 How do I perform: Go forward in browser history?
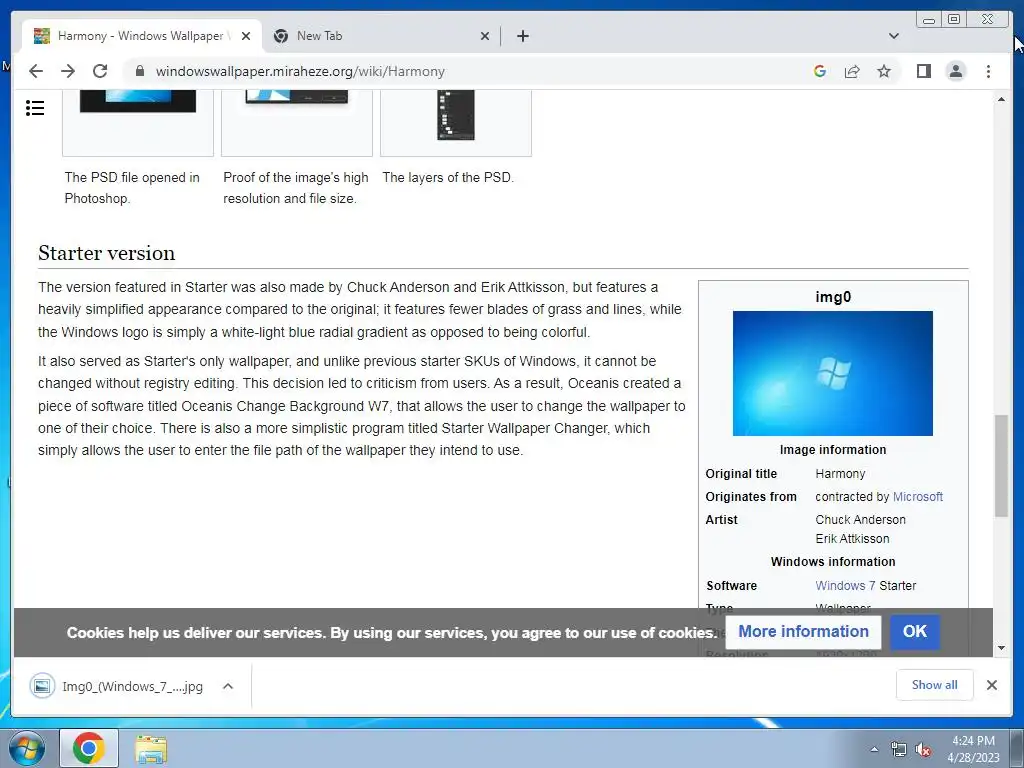click(68, 71)
